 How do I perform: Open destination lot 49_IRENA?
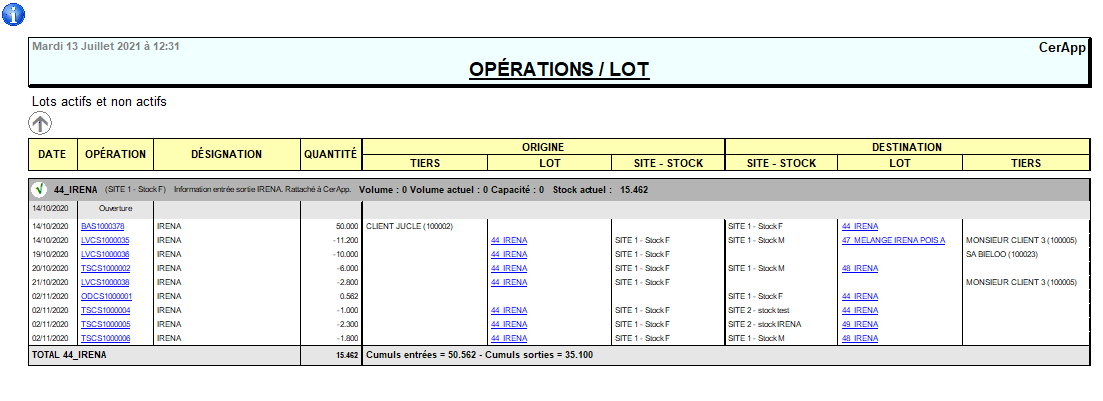pyautogui.click(x=860, y=324)
